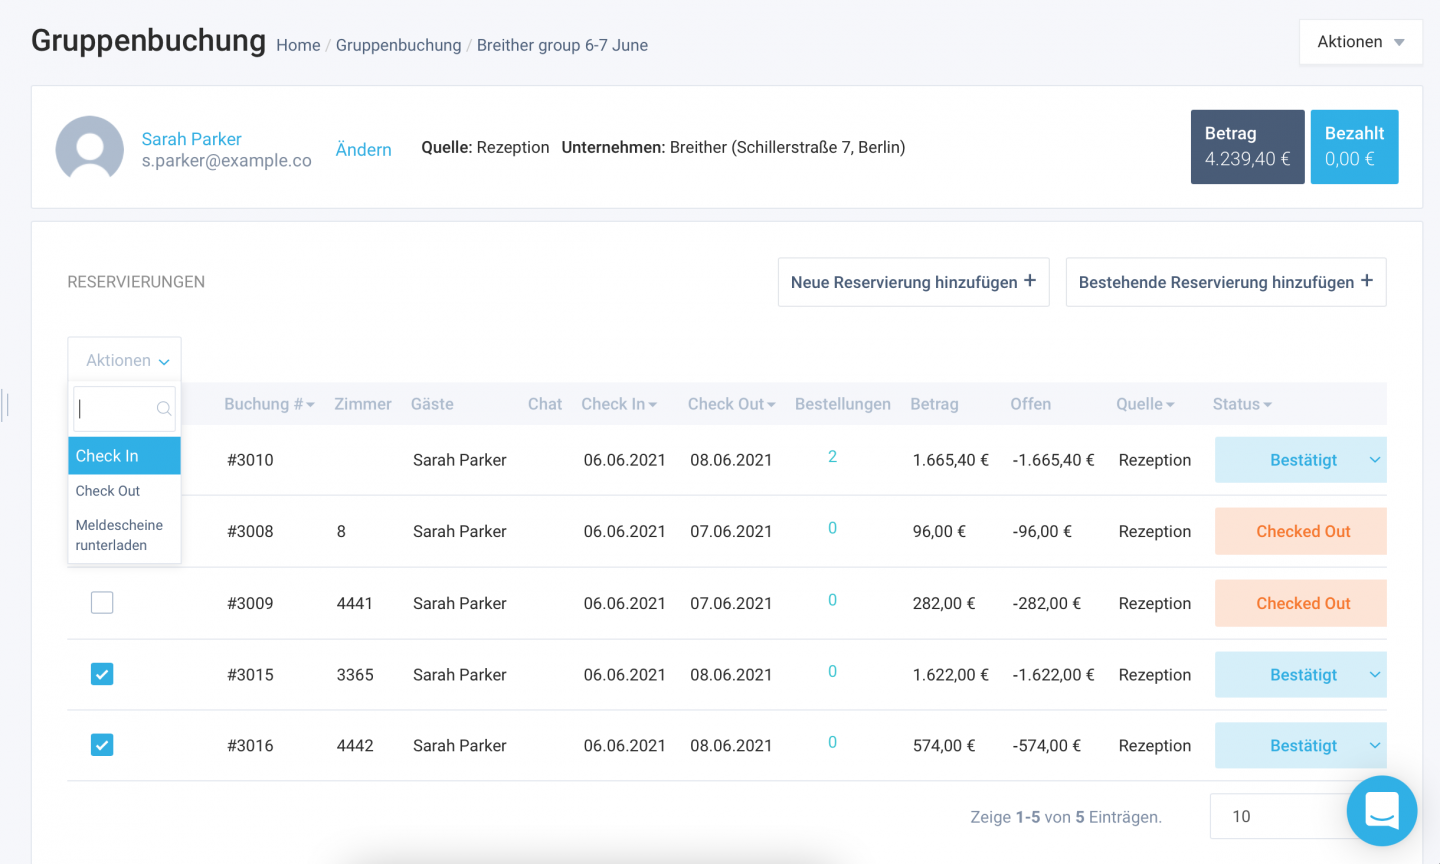The width and height of the screenshot is (1440, 864).
Task: Click the Bestellungen column header
Action: pos(843,404)
